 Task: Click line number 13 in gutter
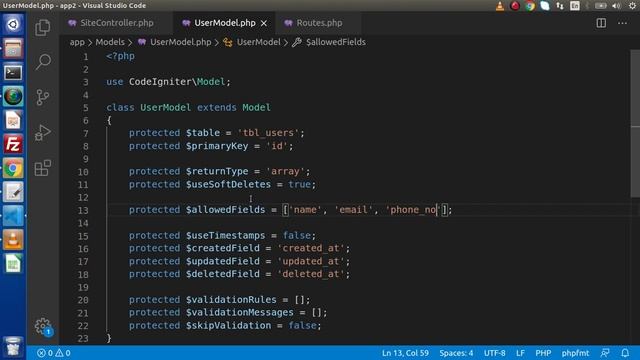(x=83, y=210)
